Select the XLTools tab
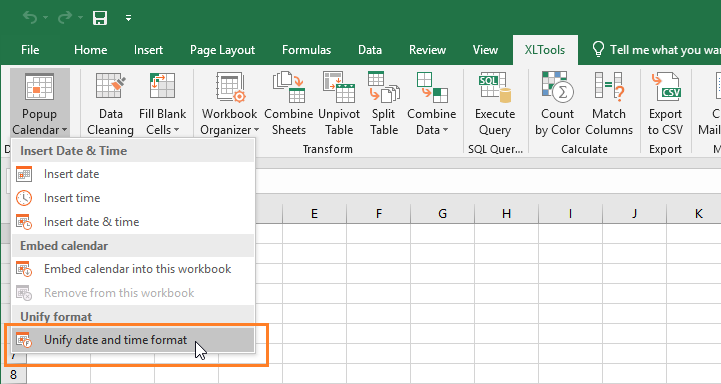 [x=545, y=50]
